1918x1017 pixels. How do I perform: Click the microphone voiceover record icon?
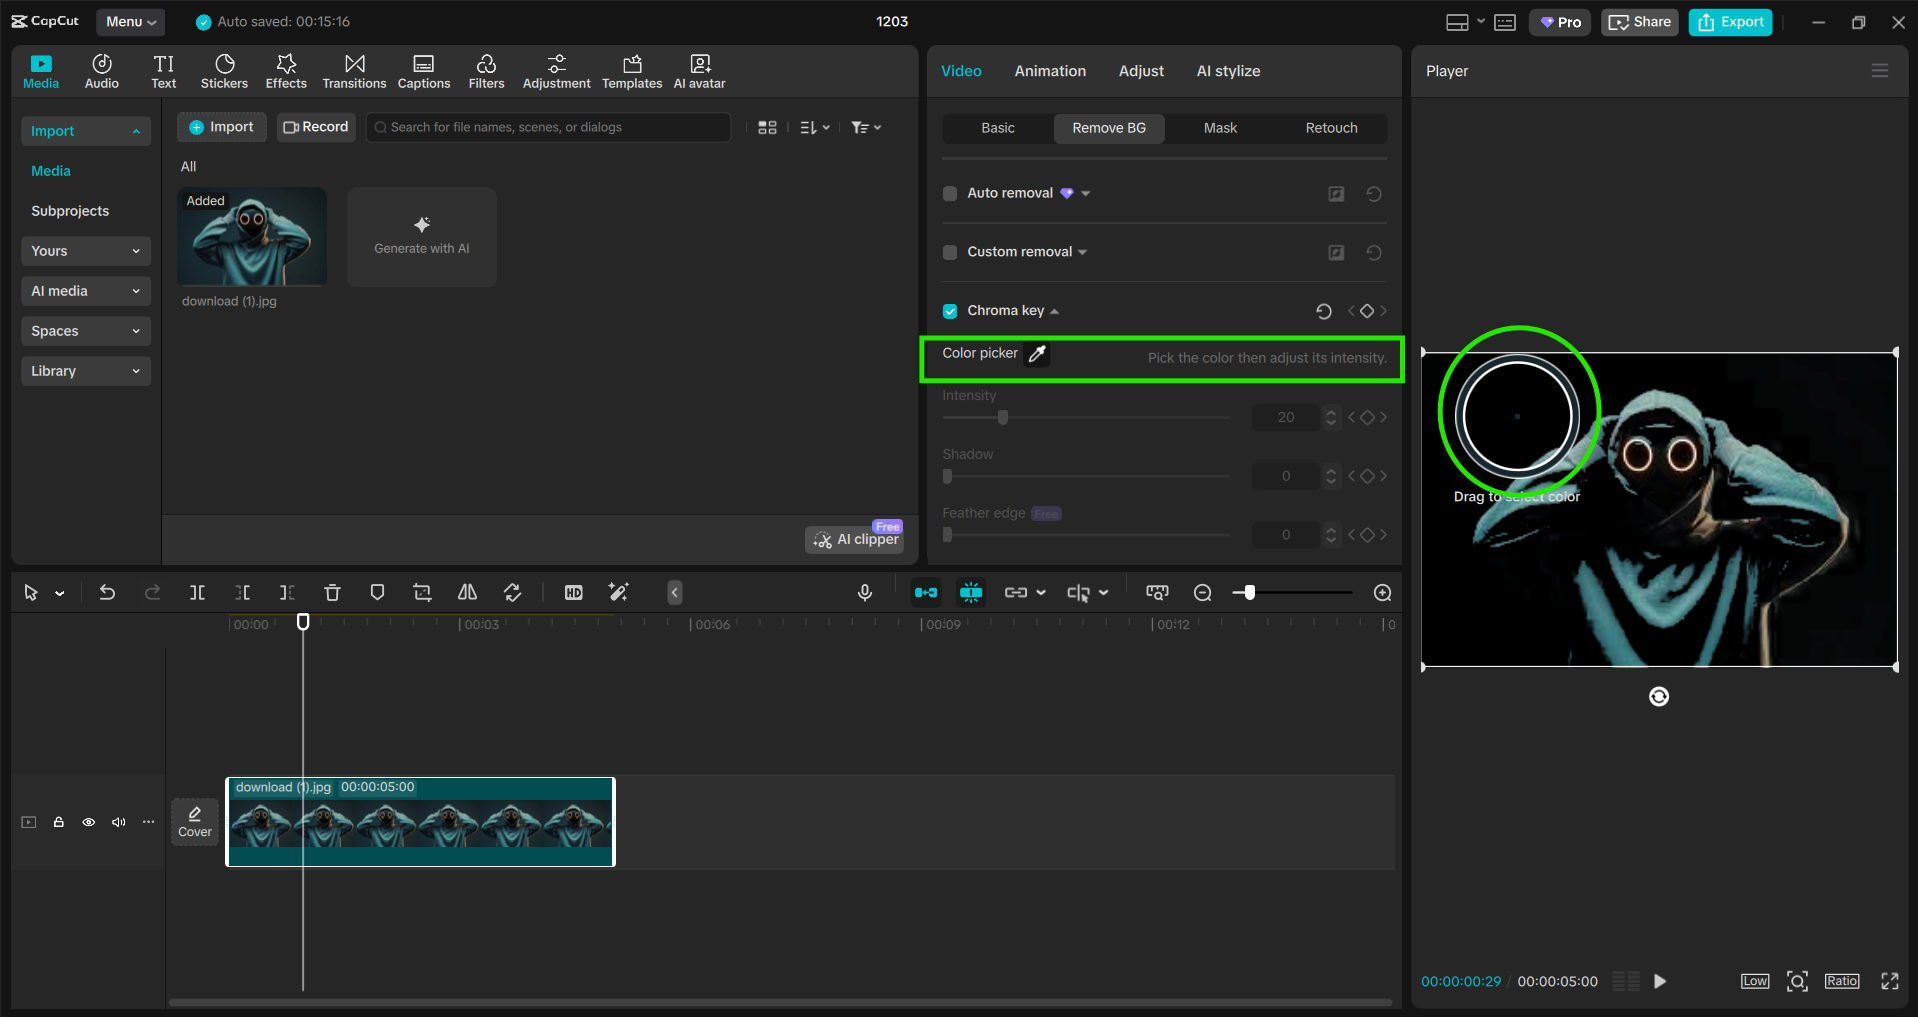click(865, 593)
